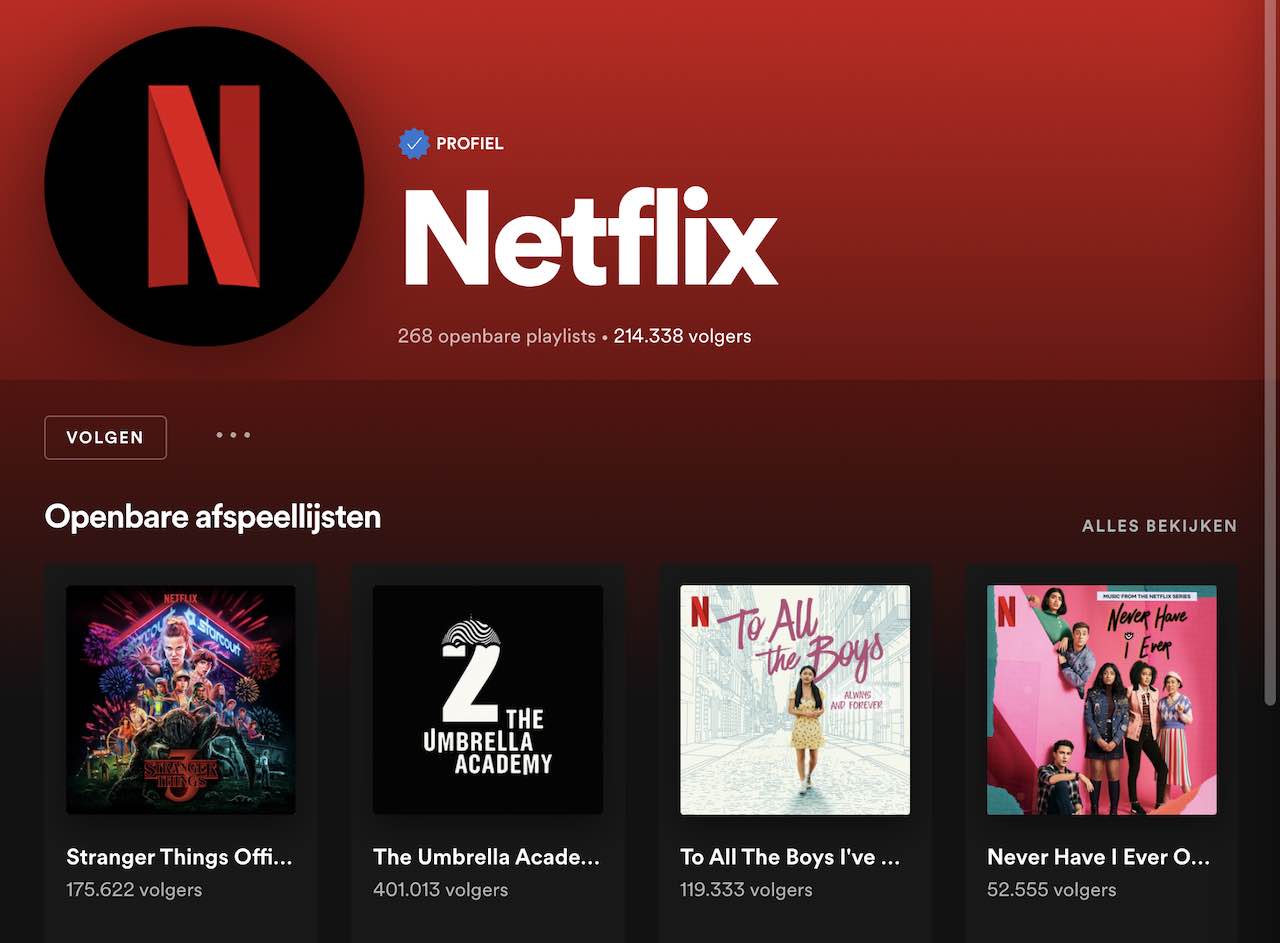Image resolution: width=1280 pixels, height=943 pixels.
Task: Click the '401.013 volgers' text
Action: click(441, 889)
